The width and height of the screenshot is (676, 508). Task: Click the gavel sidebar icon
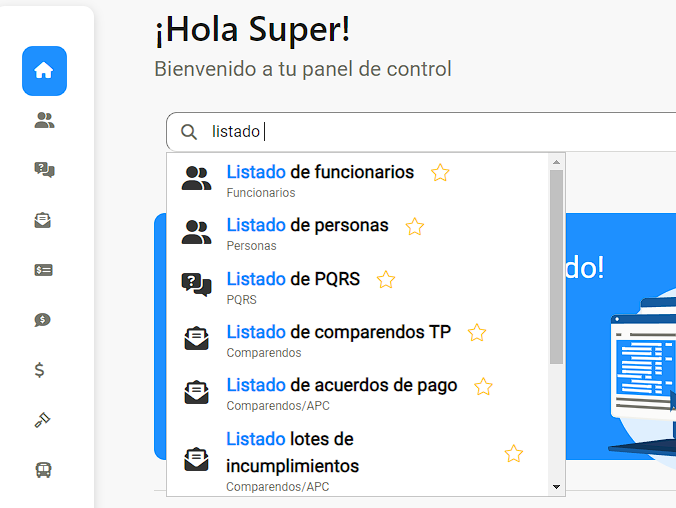pyautogui.click(x=43, y=420)
